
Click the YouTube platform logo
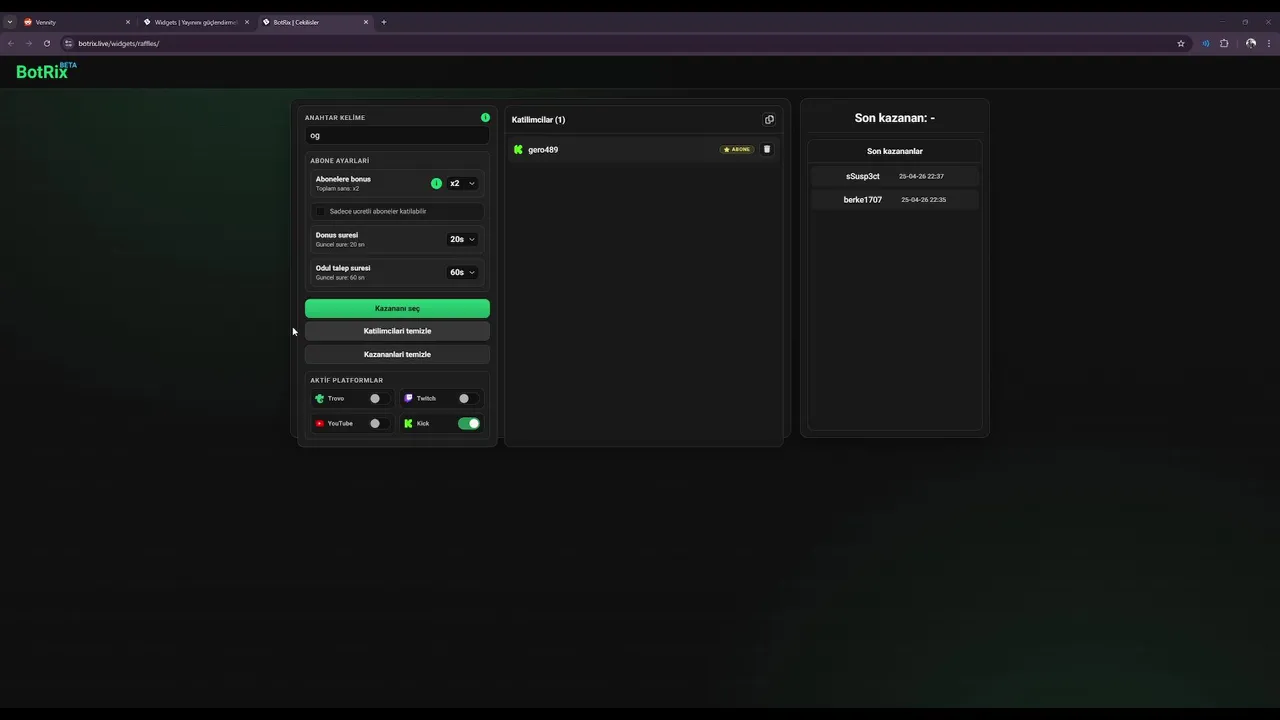319,424
